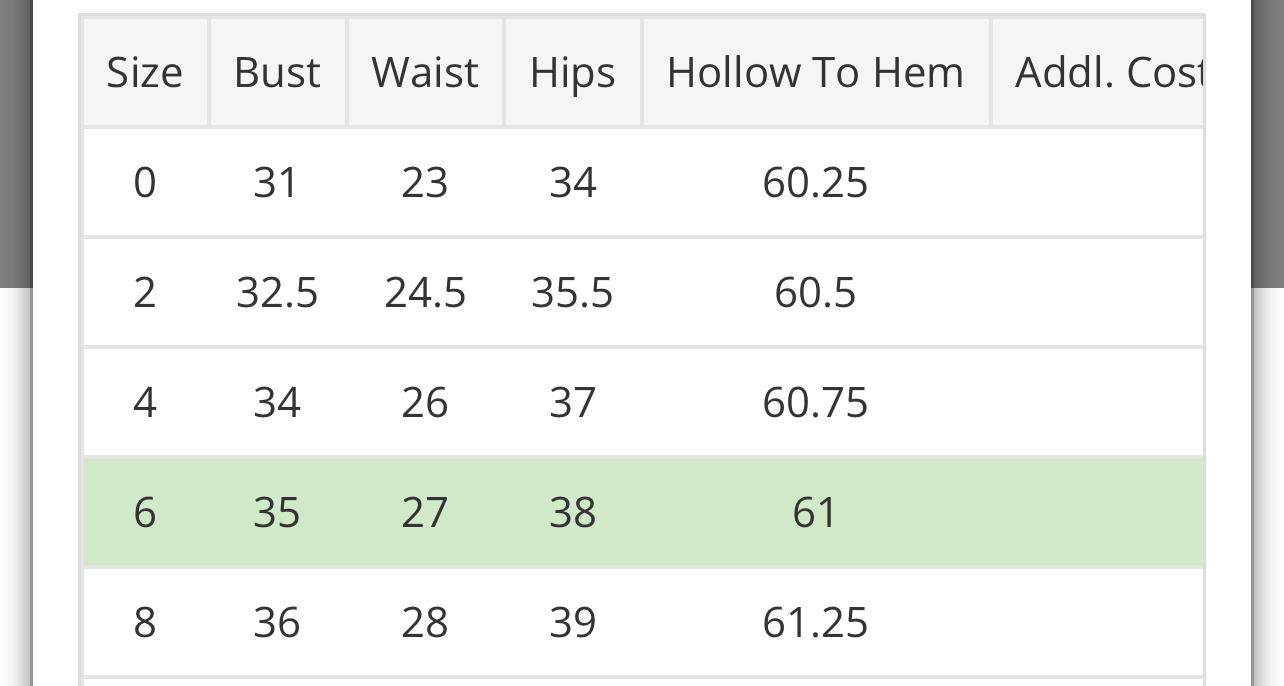Select the size 8 row label

pyautogui.click(x=145, y=622)
